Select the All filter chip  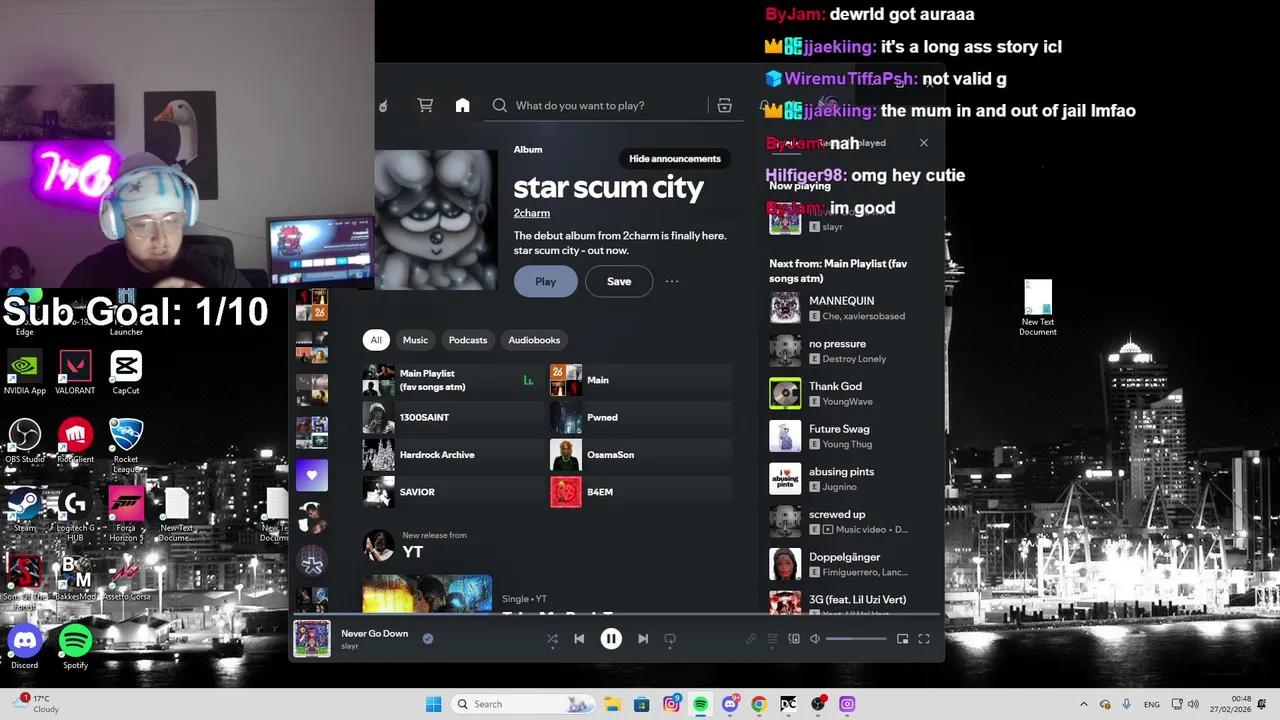tap(376, 340)
